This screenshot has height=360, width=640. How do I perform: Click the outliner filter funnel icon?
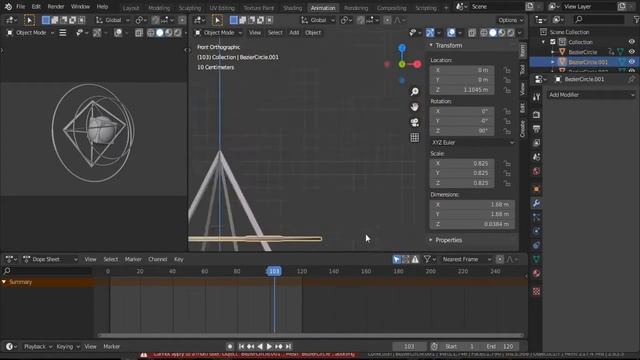click(636, 19)
